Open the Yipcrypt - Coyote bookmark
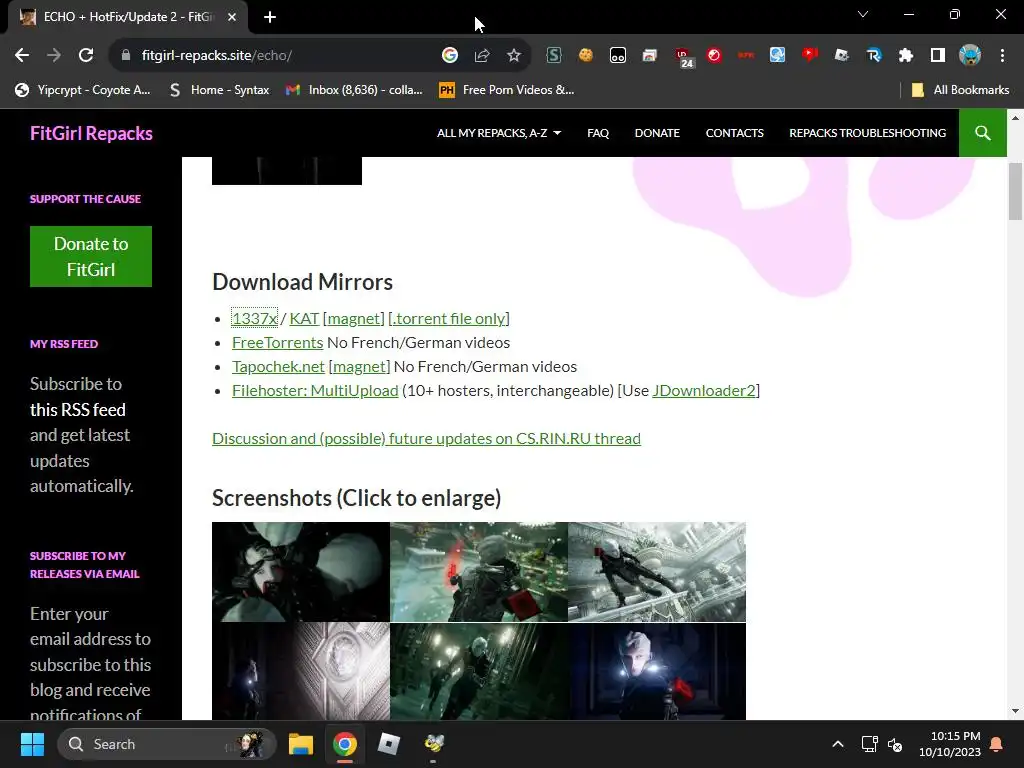1024x768 pixels. 83,90
